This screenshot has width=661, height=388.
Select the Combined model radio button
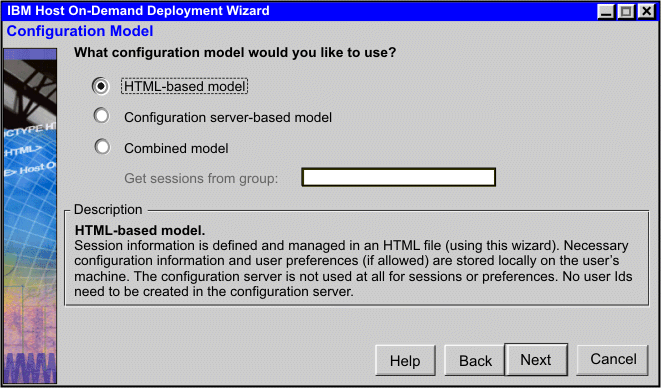tap(102, 147)
